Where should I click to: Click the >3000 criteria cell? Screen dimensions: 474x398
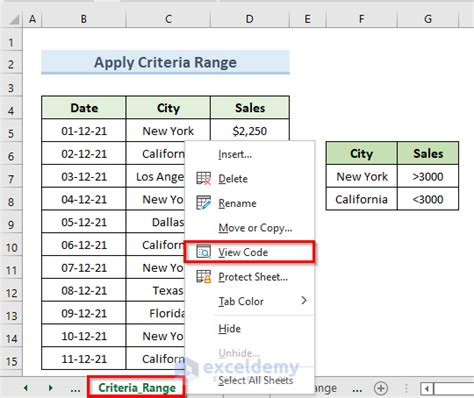coord(428,176)
